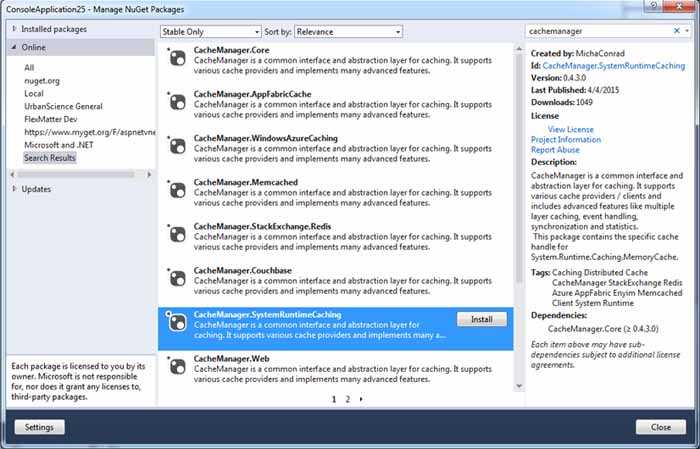This screenshot has height=449, width=700.
Task: Select the All source under Online
Action: (29, 67)
